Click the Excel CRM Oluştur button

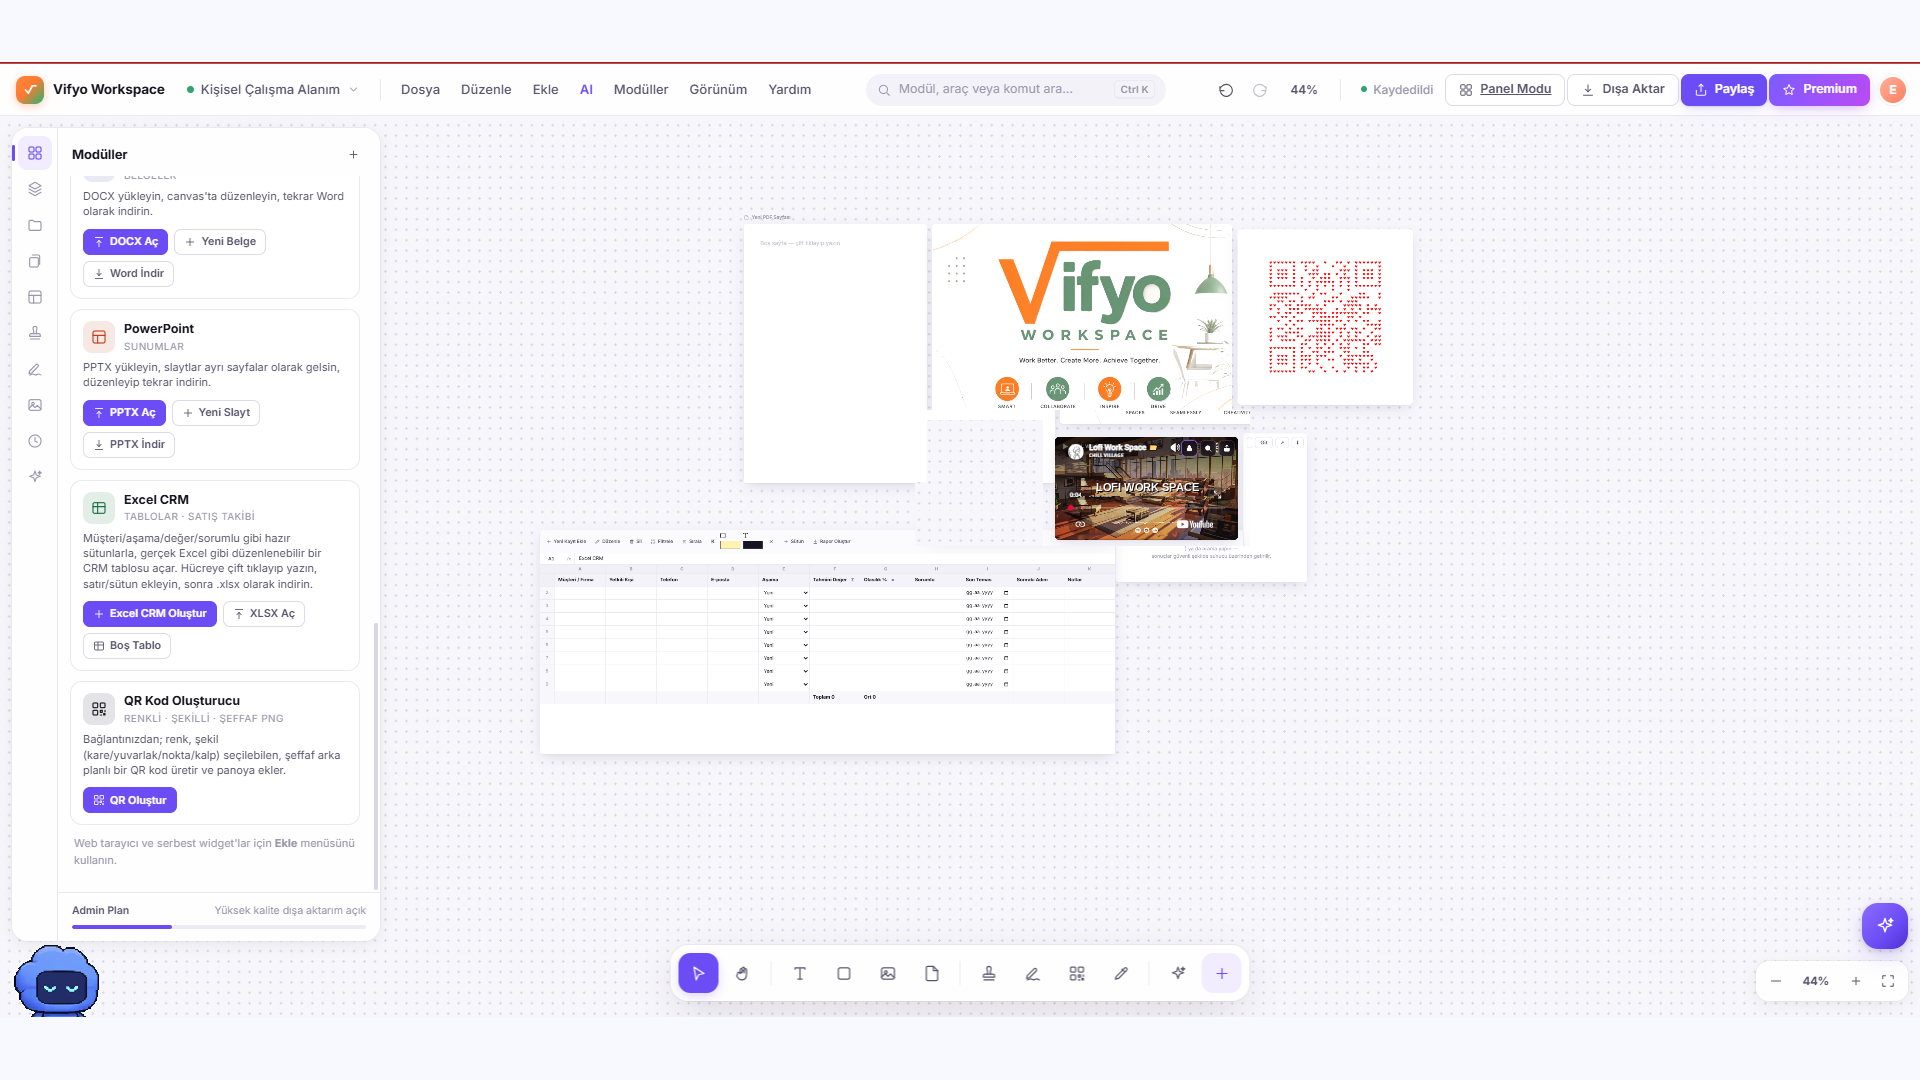tap(150, 614)
